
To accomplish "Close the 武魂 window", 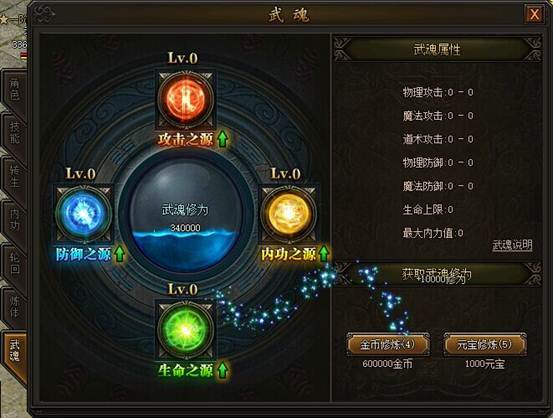I will 534,14.
